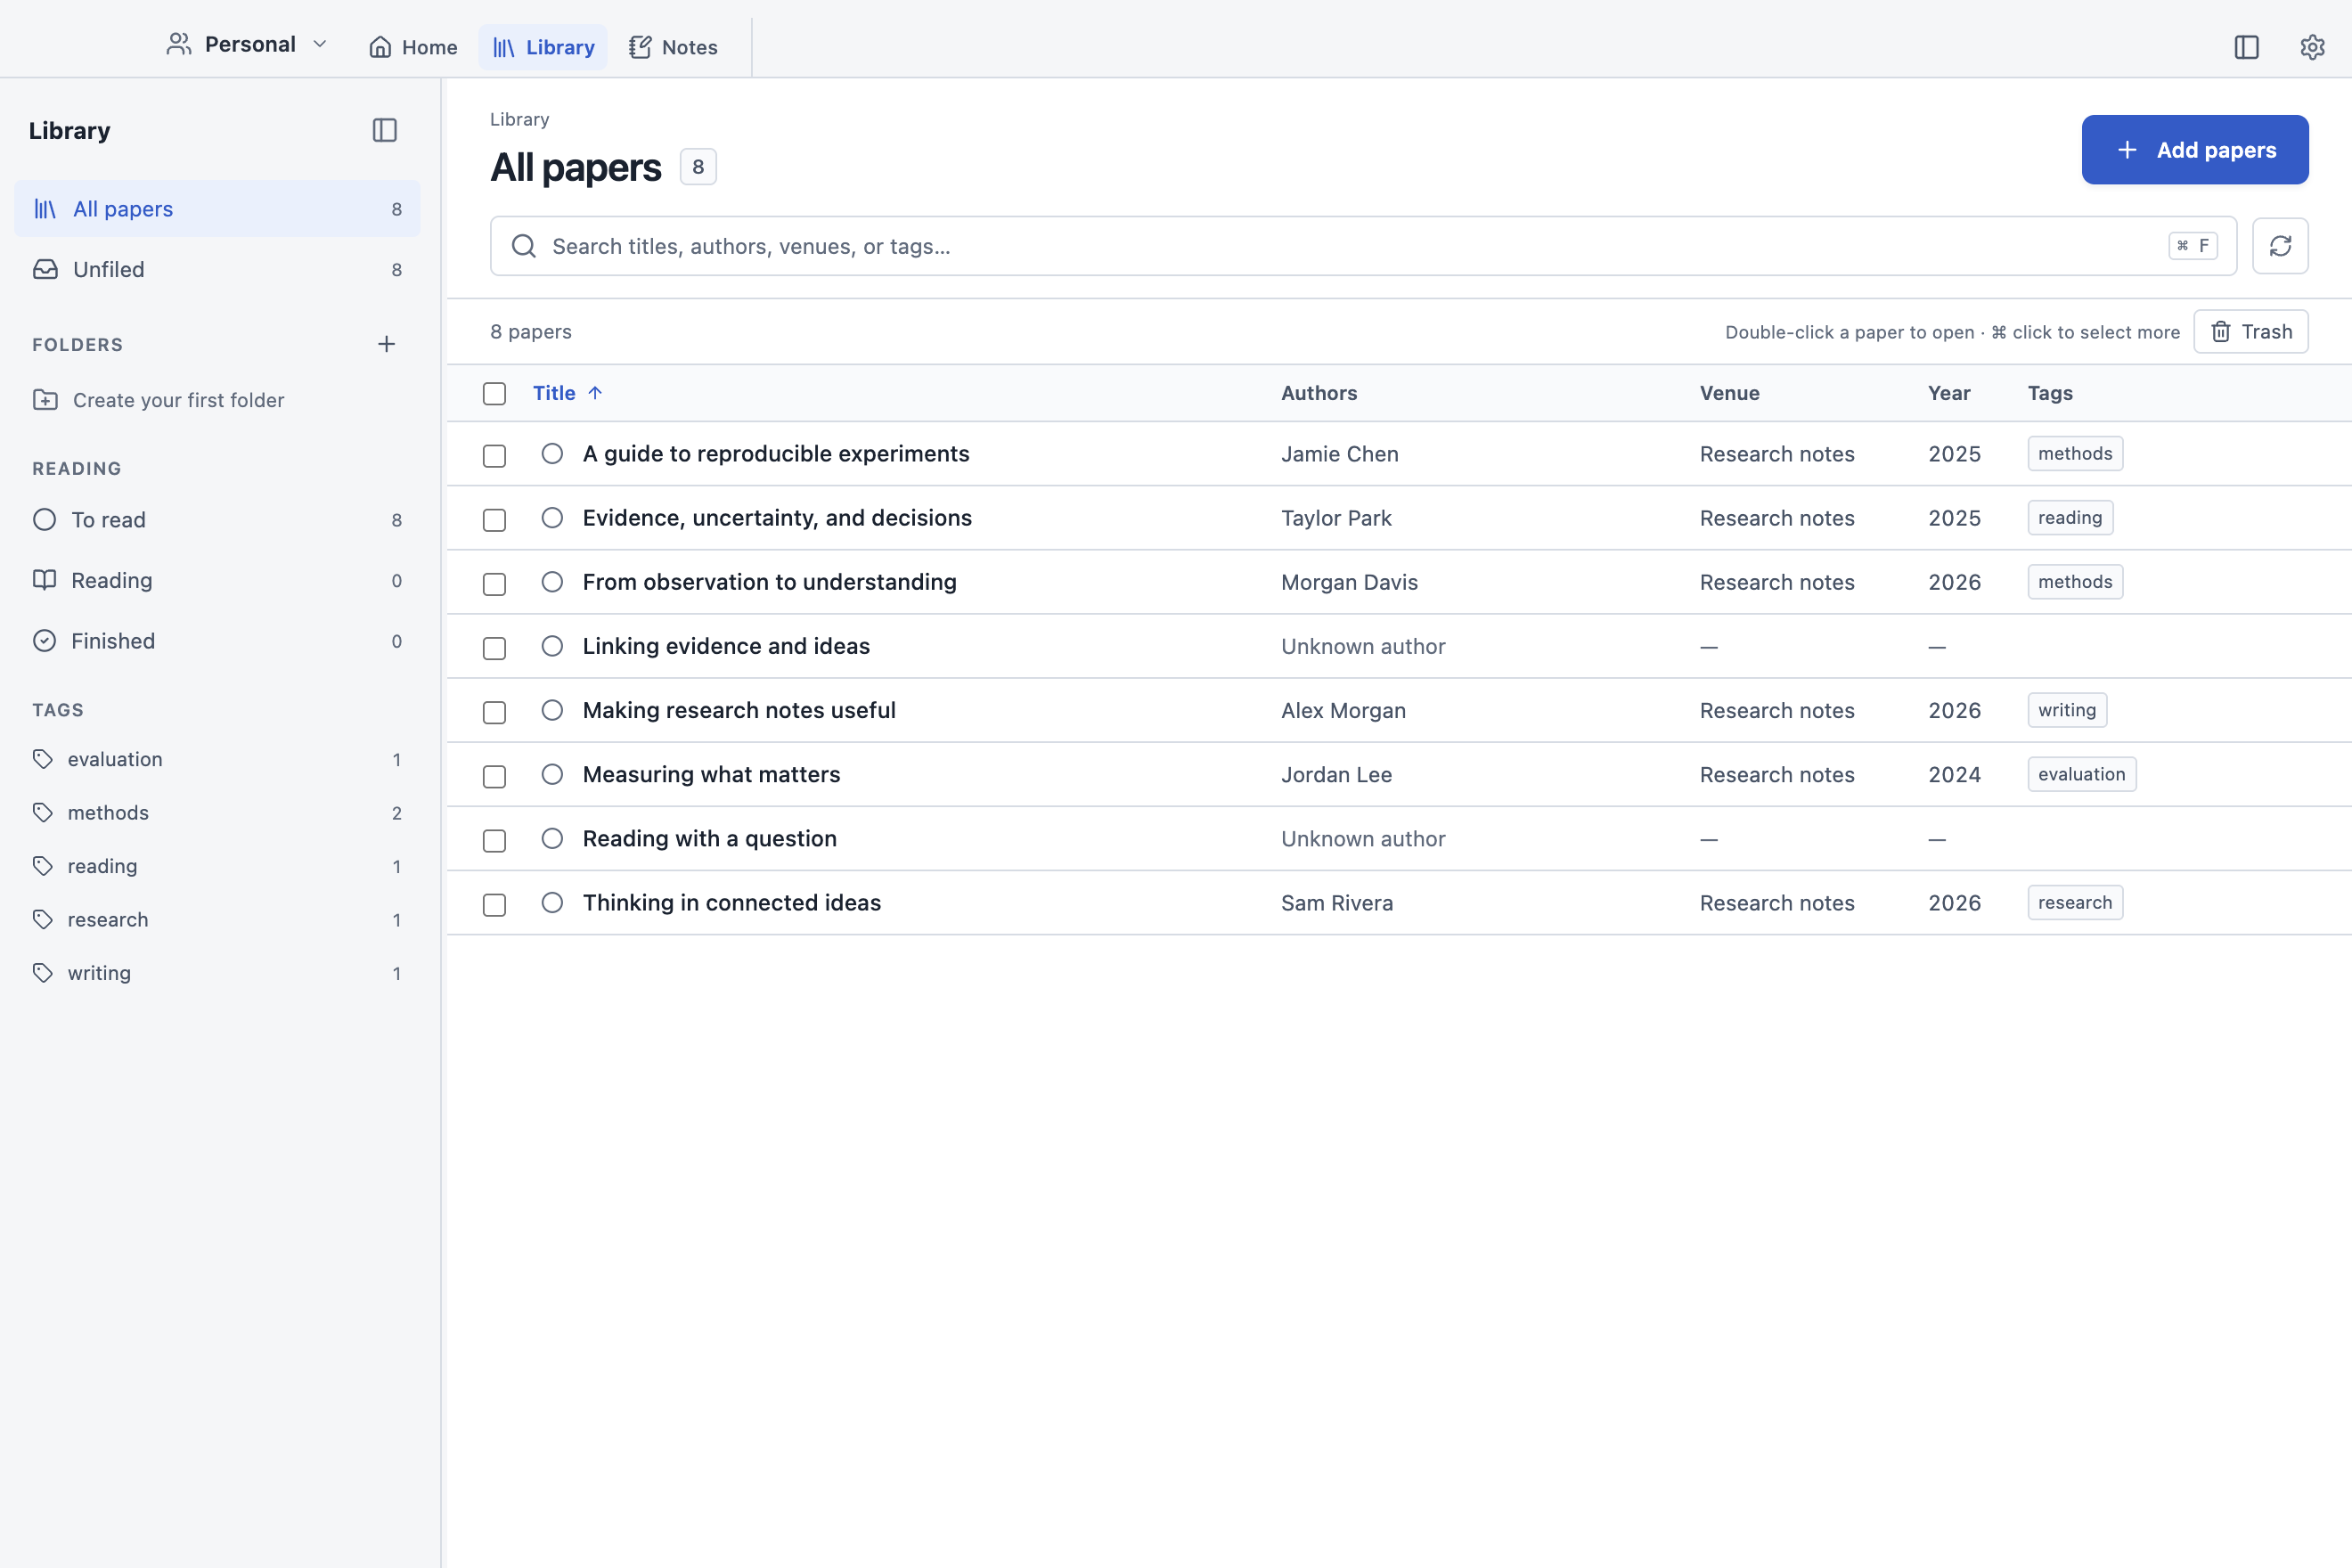The image size is (2352, 1568).
Task: Click the evaluation tag icon in sidebar
Action: coord(43,759)
